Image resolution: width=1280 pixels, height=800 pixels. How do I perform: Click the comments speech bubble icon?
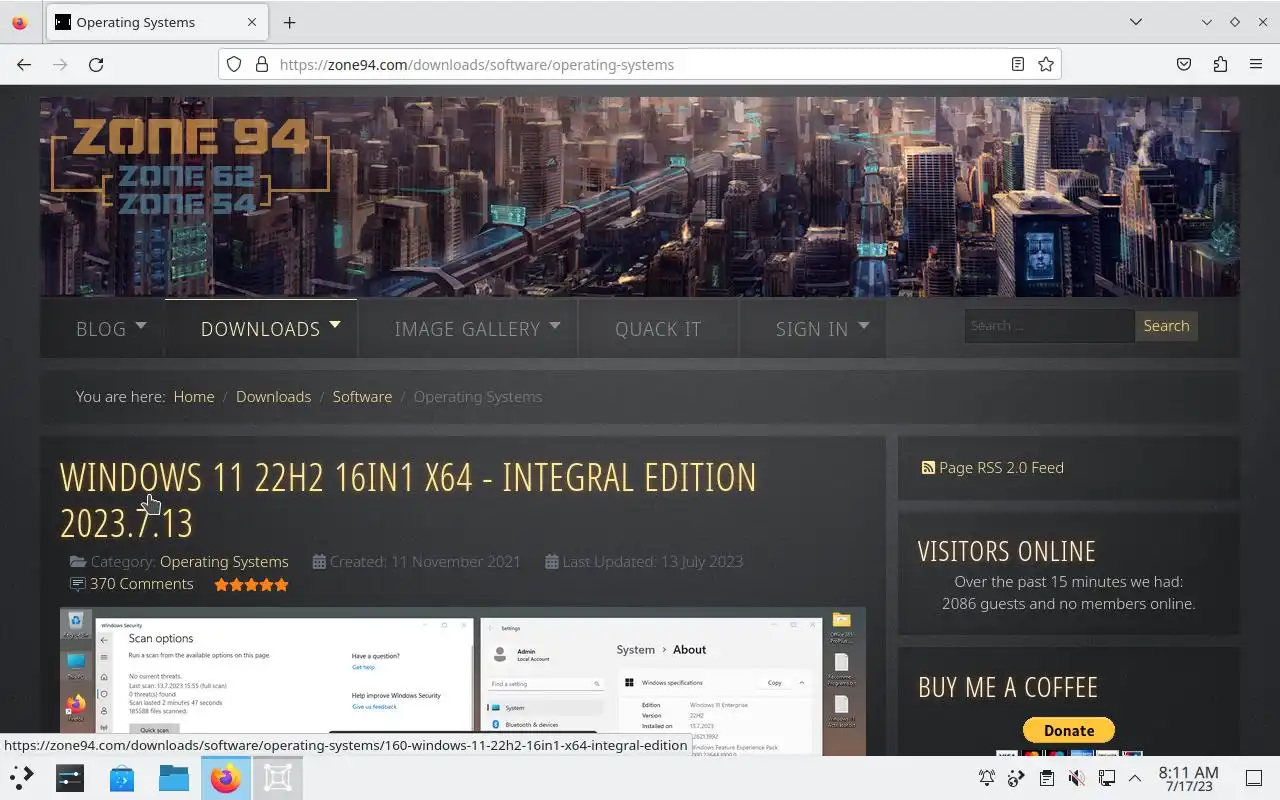click(x=77, y=584)
